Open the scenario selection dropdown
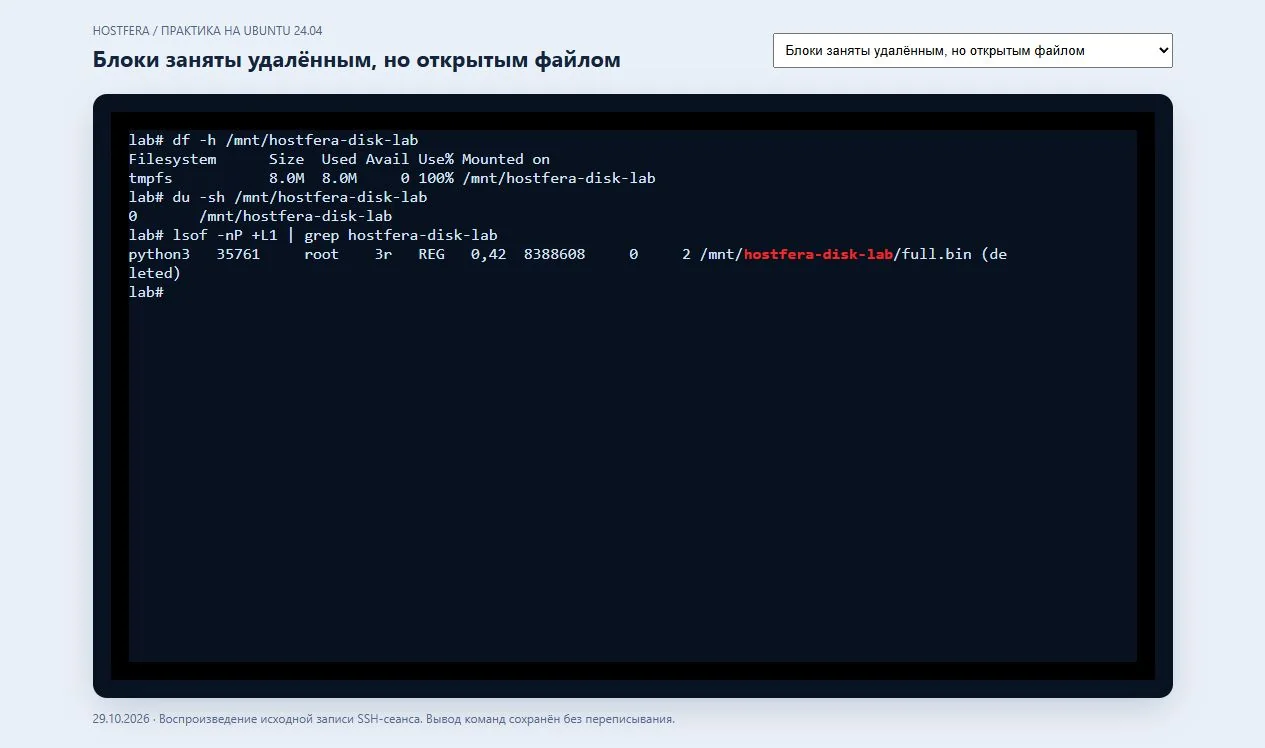This screenshot has height=748, width=1265. point(972,50)
